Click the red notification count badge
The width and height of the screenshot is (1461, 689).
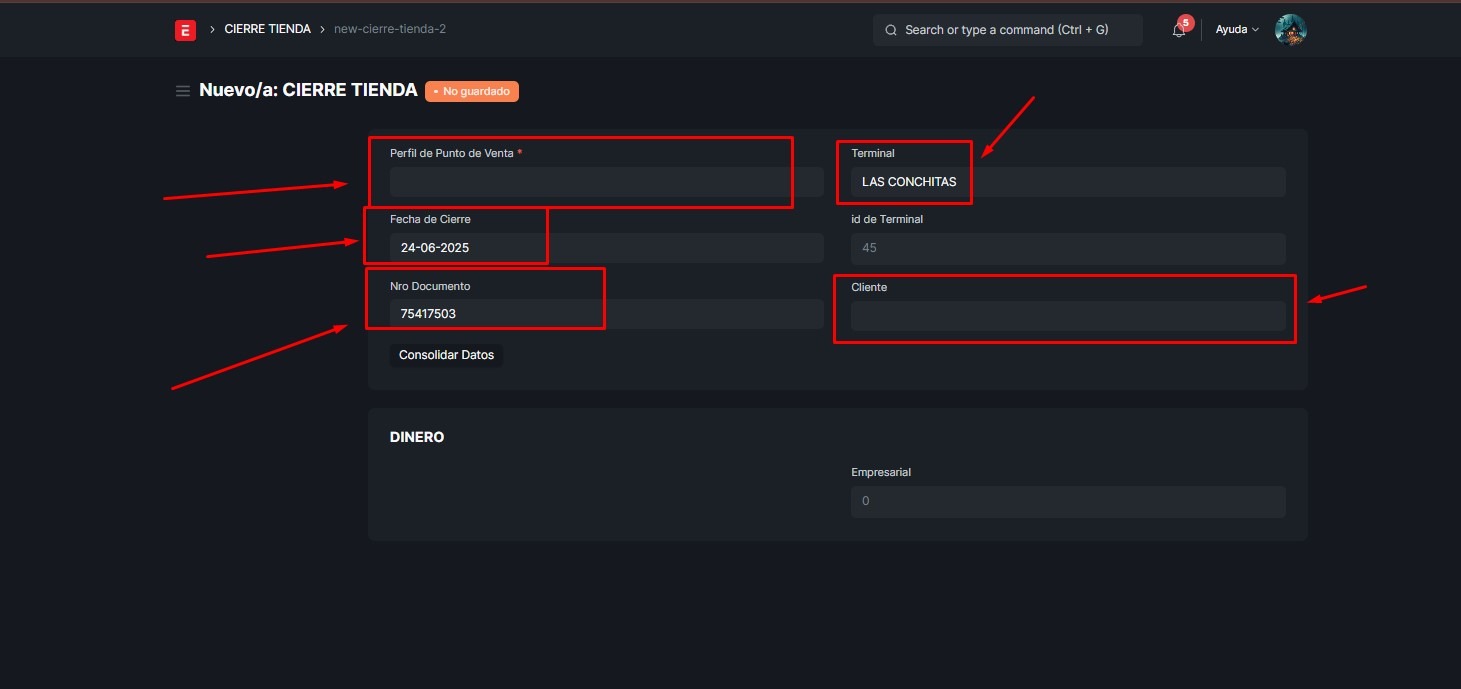click(1186, 22)
